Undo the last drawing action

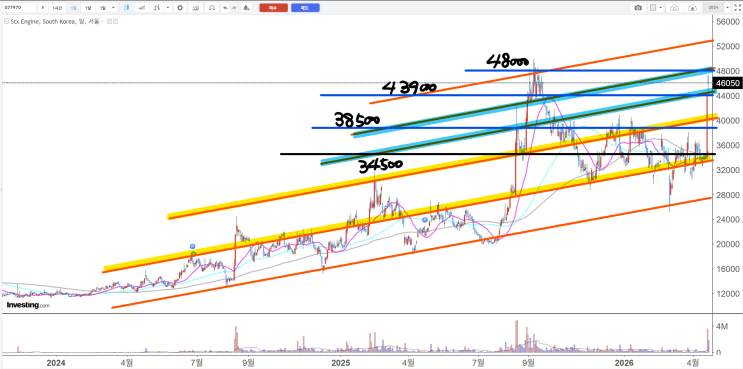pyautogui.click(x=226, y=8)
